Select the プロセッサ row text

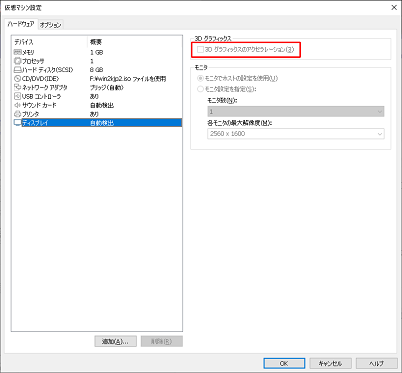[33, 61]
